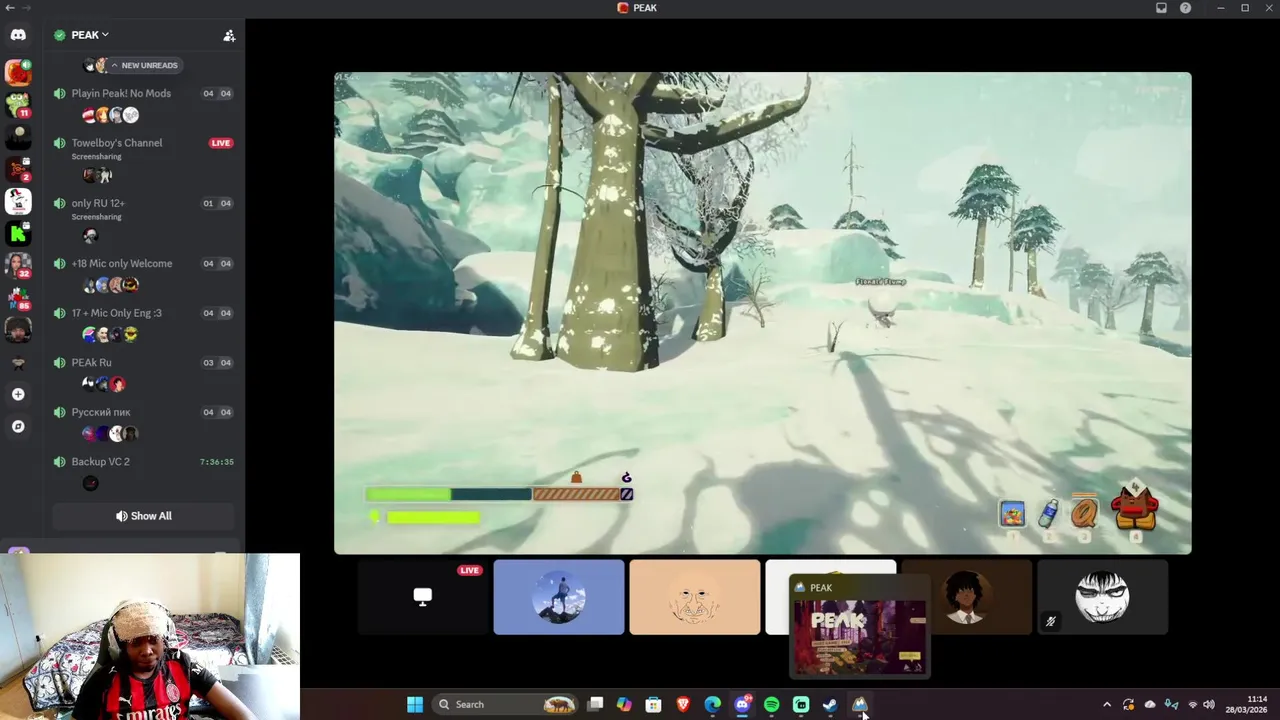Click the 7:36:35 timer on Backup VC 2
The image size is (1280, 720).
(x=217, y=462)
